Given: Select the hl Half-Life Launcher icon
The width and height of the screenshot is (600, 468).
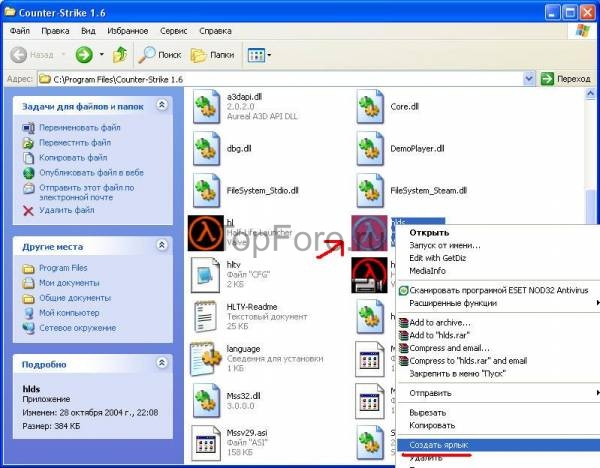Looking at the screenshot, I should [206, 233].
